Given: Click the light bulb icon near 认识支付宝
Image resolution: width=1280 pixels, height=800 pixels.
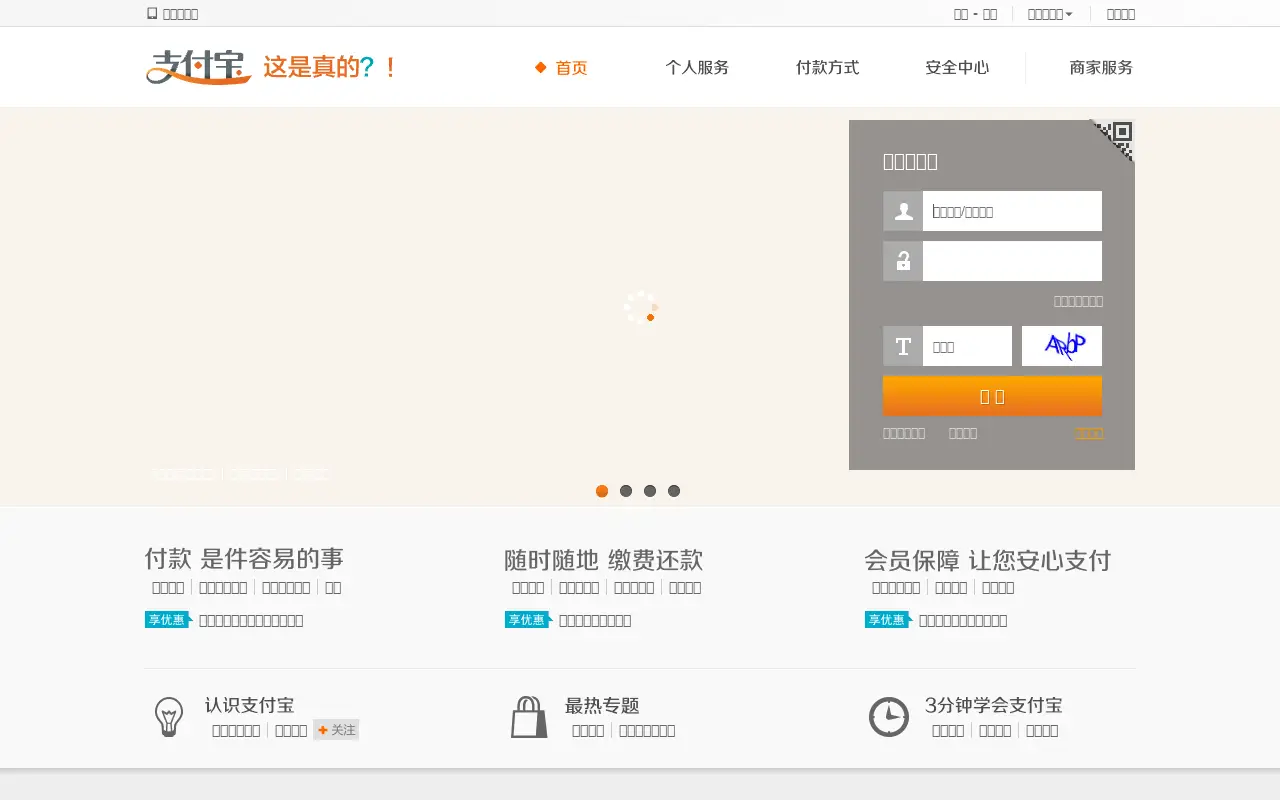Looking at the screenshot, I should (x=169, y=717).
